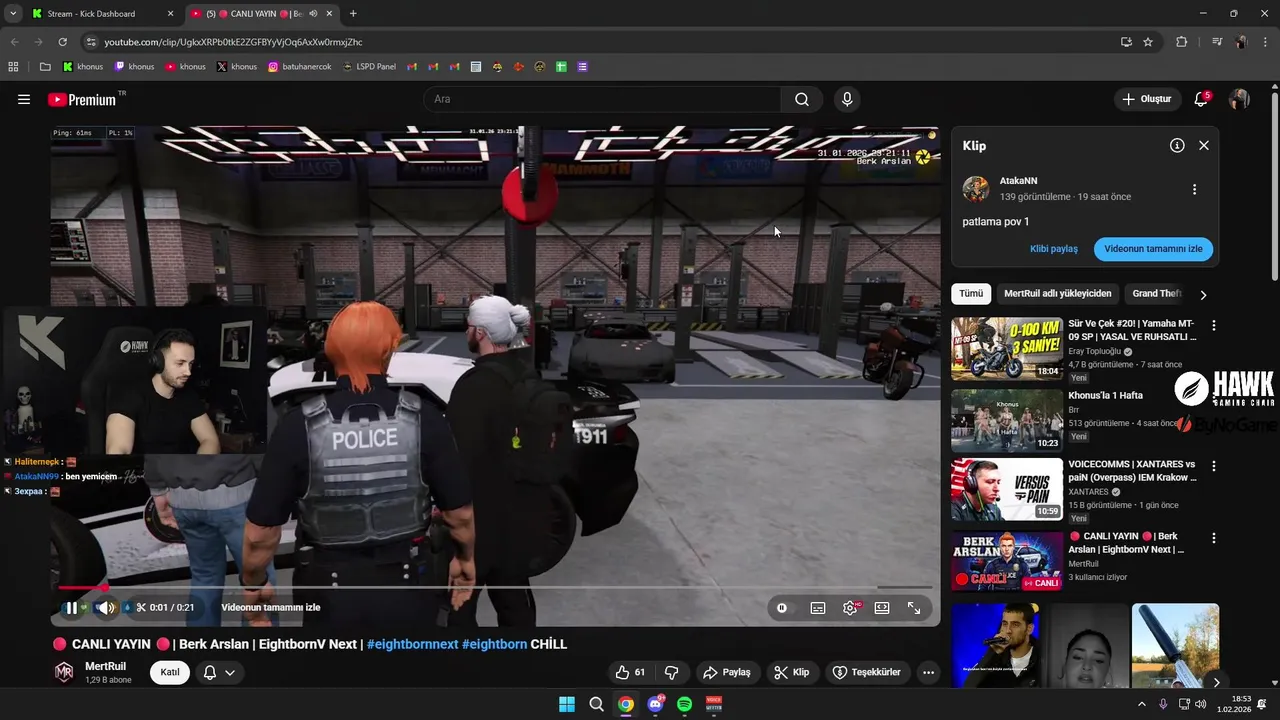The height and width of the screenshot is (720, 1280).
Task: Open the LSPD Panel bookmark
Action: point(369,67)
